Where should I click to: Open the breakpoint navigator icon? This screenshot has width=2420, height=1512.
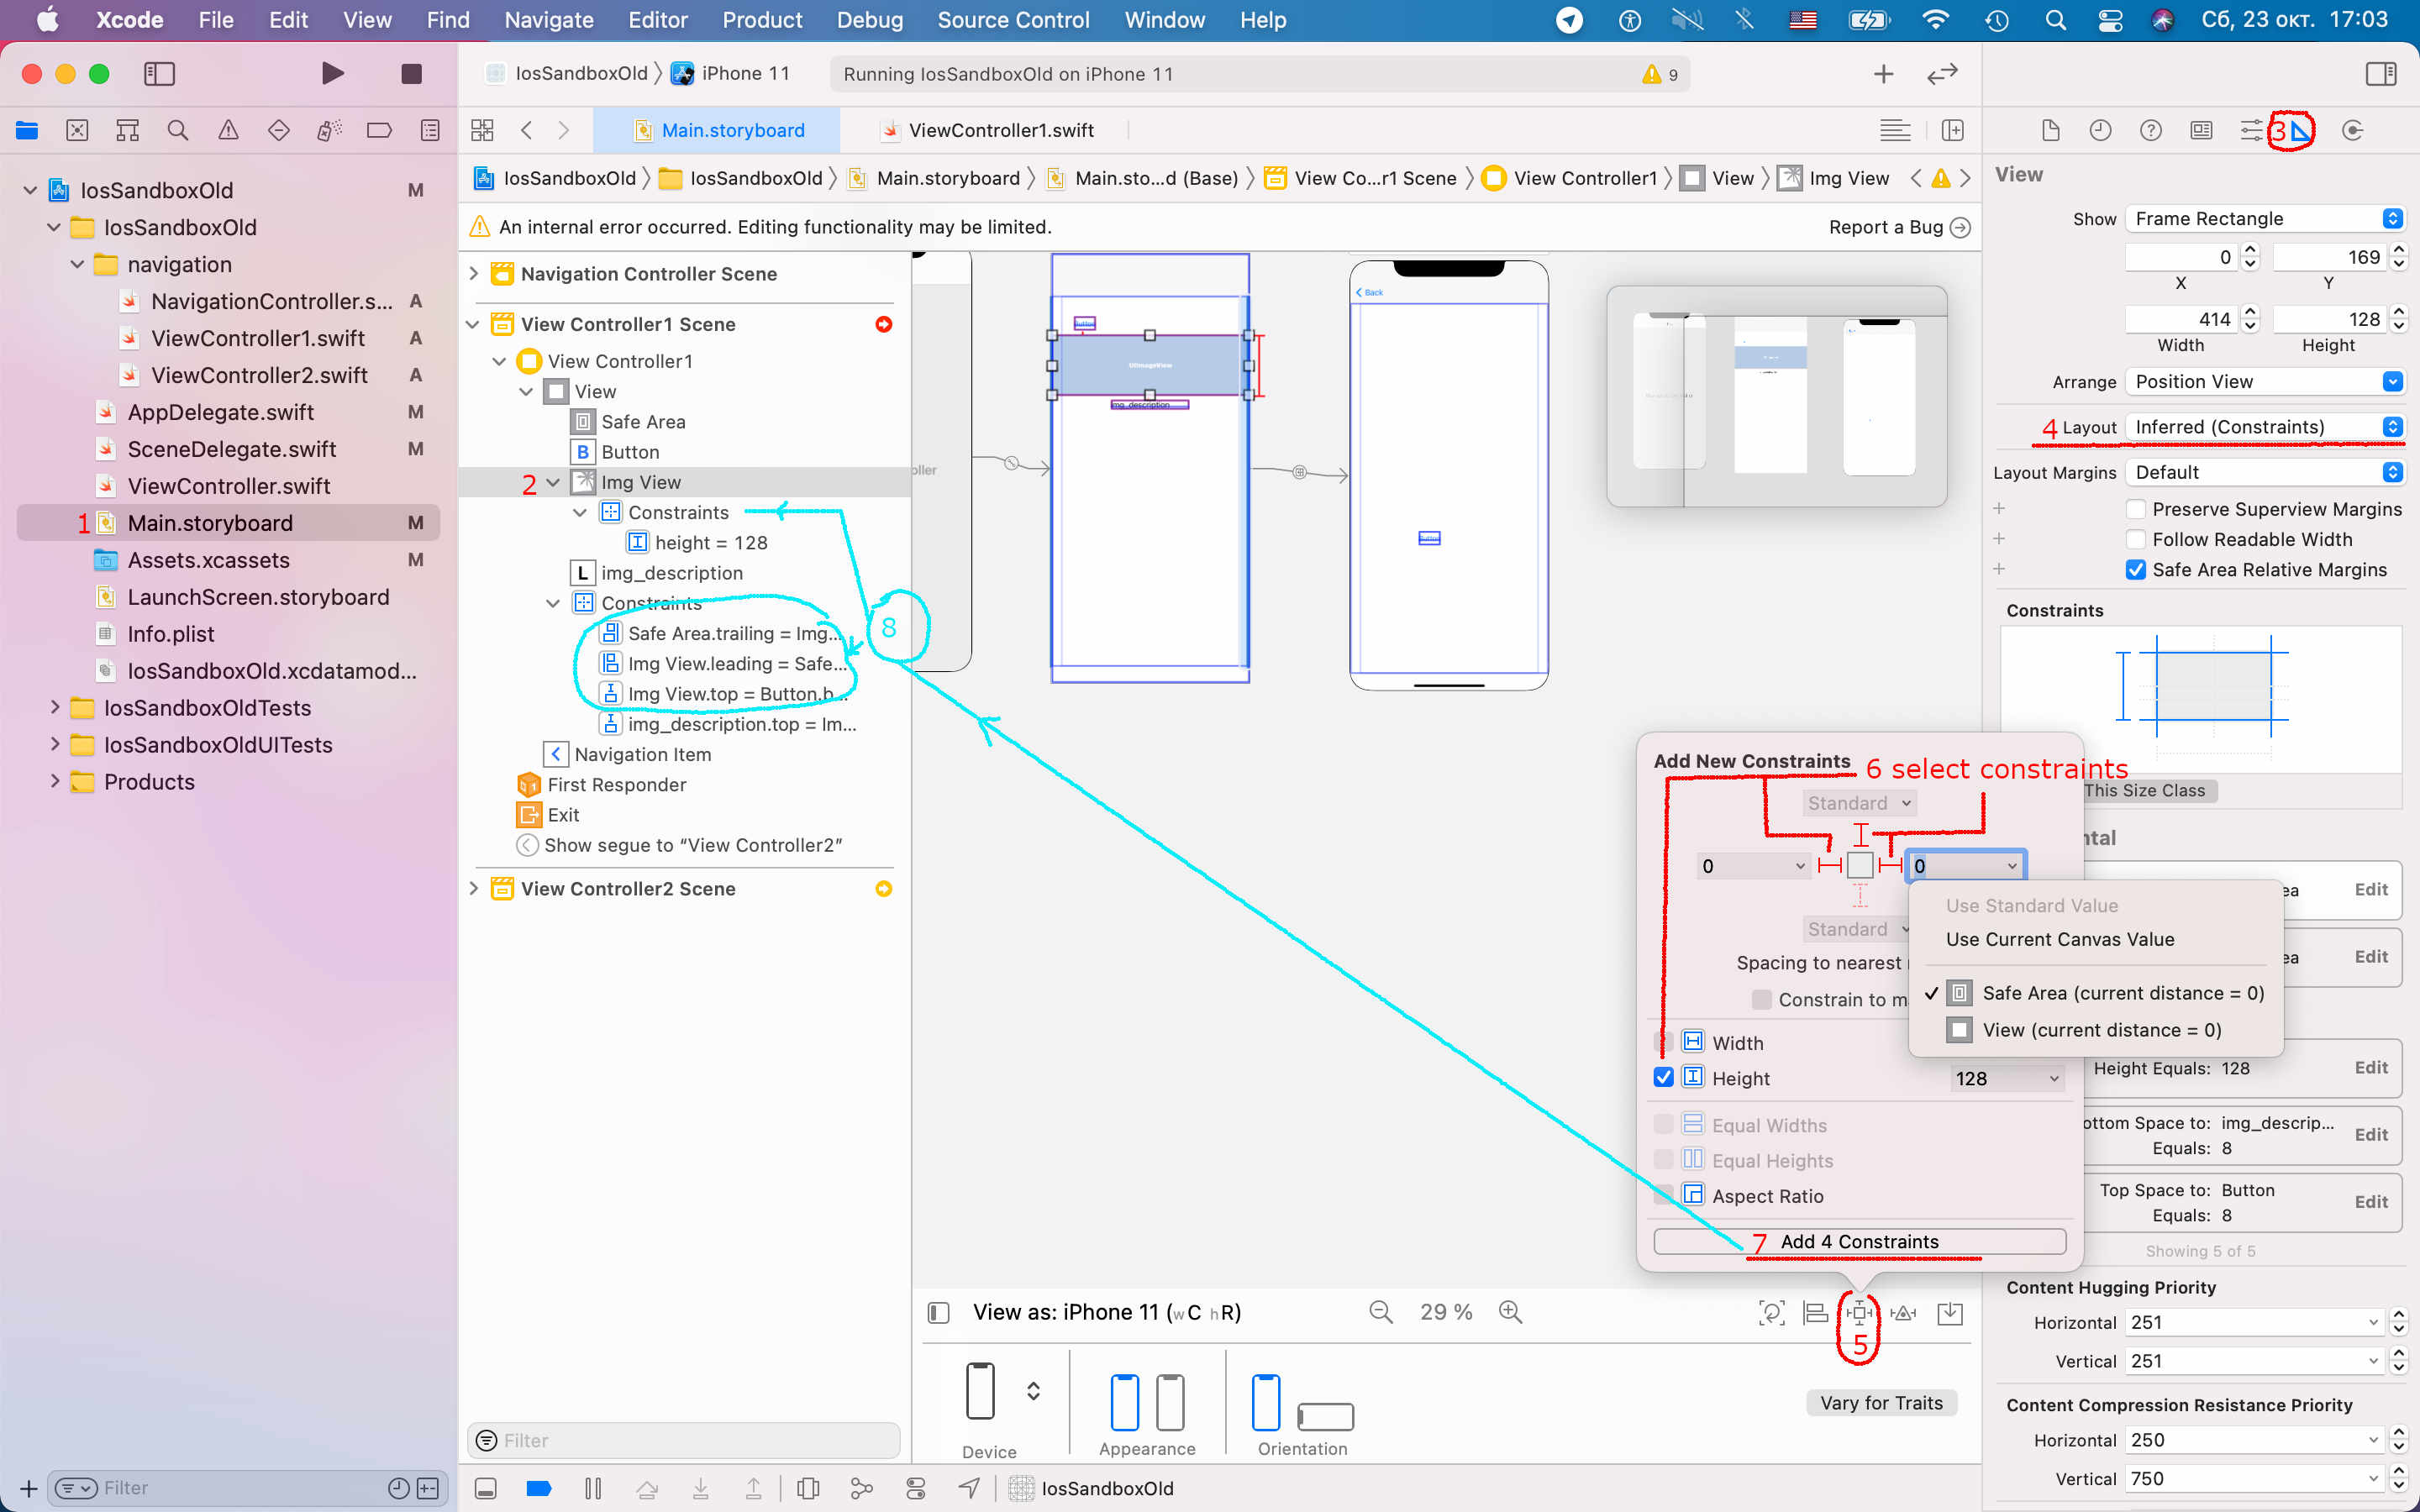(x=379, y=130)
